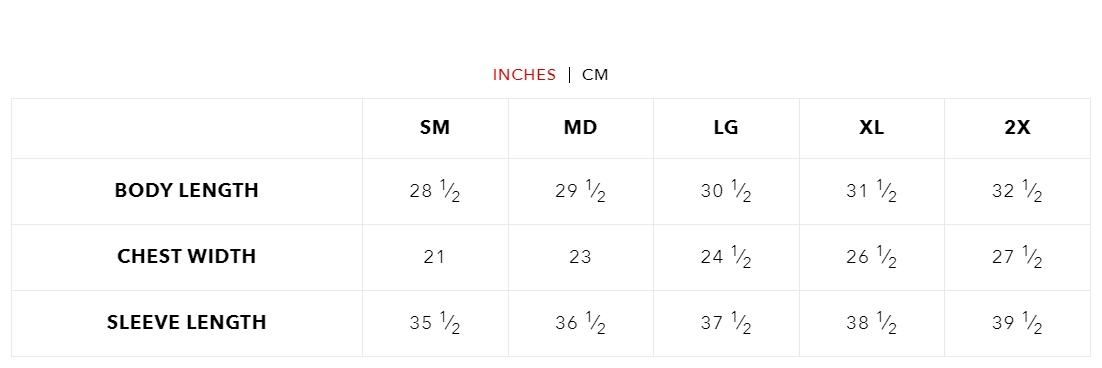Click the 2X sleeve length value 39 ½
1102x368 pixels.
point(1017,322)
